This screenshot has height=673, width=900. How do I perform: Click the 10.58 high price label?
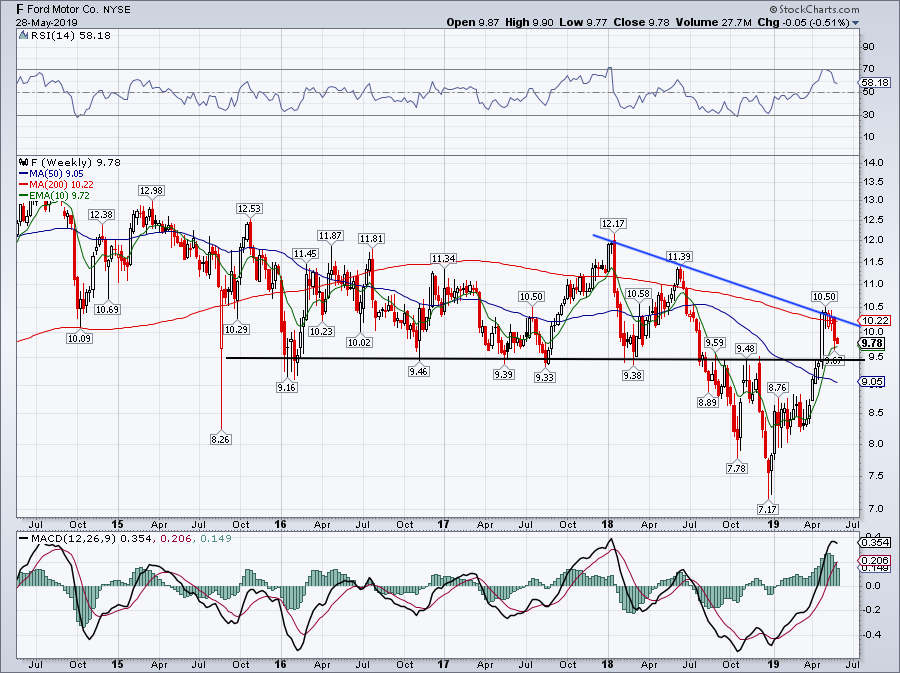tap(638, 294)
